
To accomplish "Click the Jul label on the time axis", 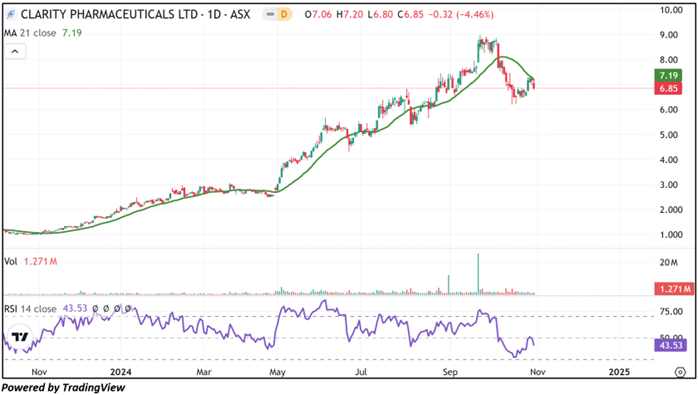I will 361,372.
